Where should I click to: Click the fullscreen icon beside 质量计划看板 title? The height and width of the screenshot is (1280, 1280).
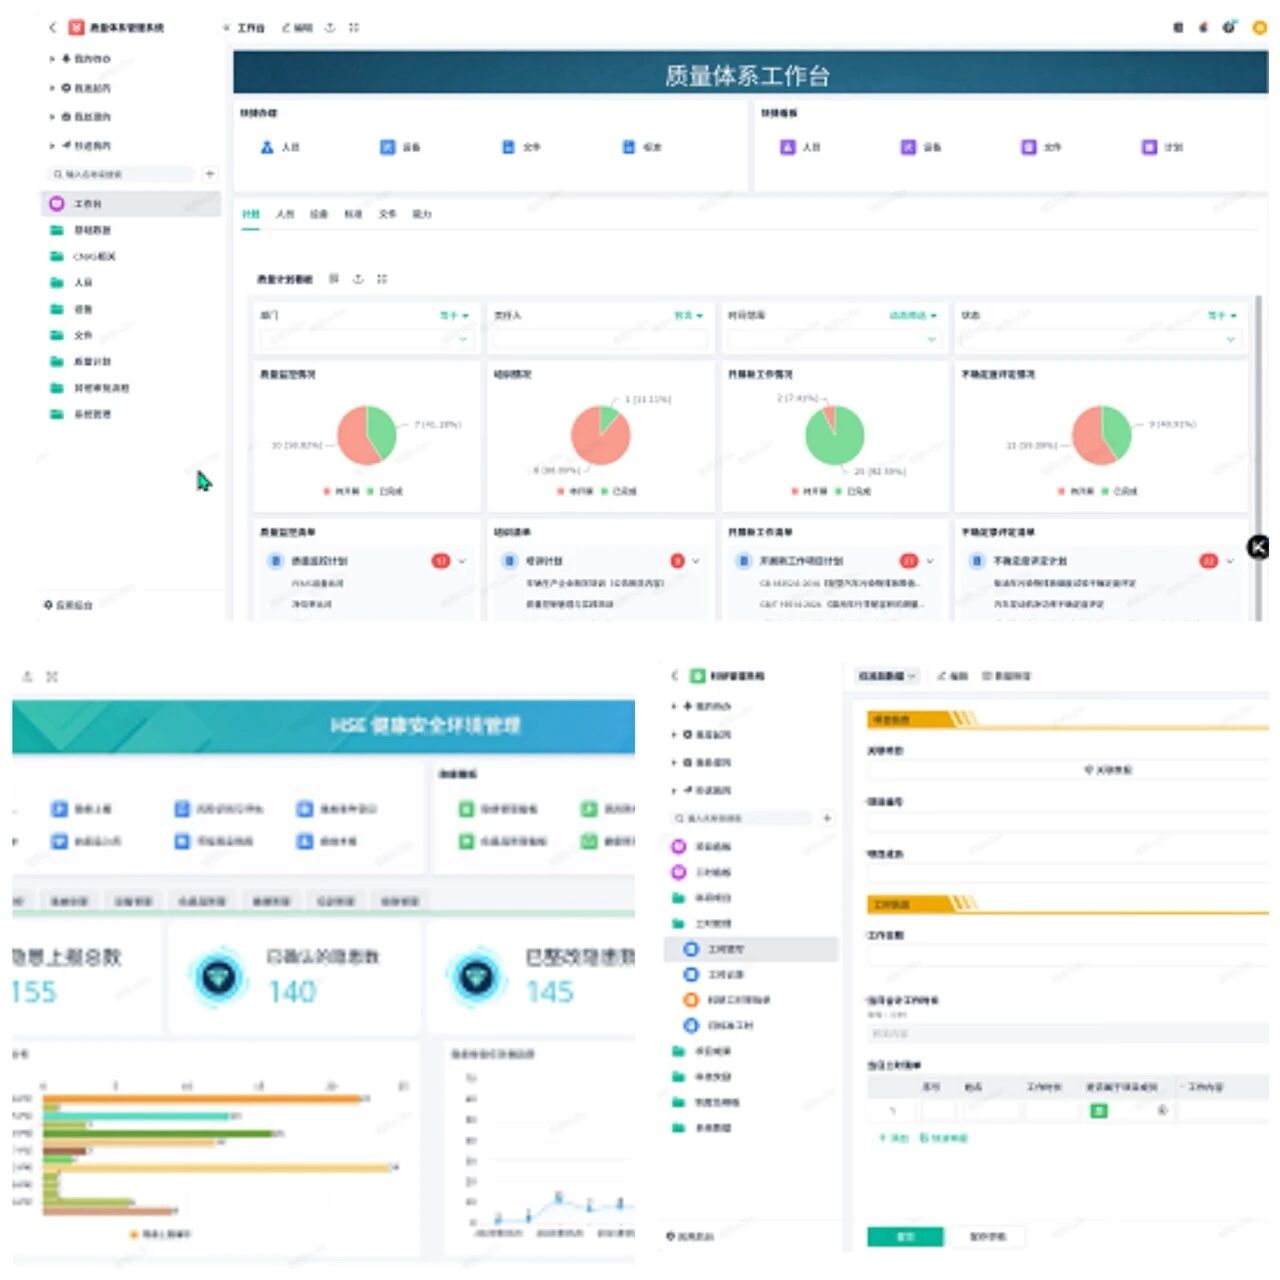point(382,279)
